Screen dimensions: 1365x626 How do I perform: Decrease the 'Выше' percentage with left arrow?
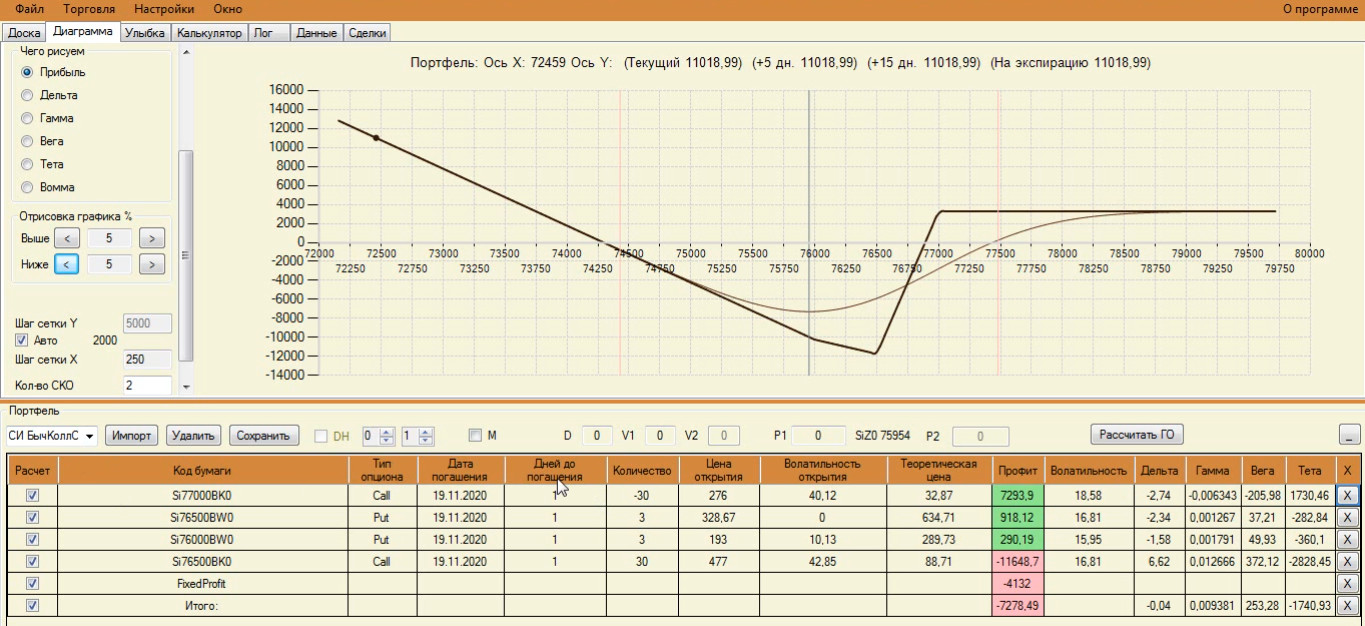coord(66,238)
